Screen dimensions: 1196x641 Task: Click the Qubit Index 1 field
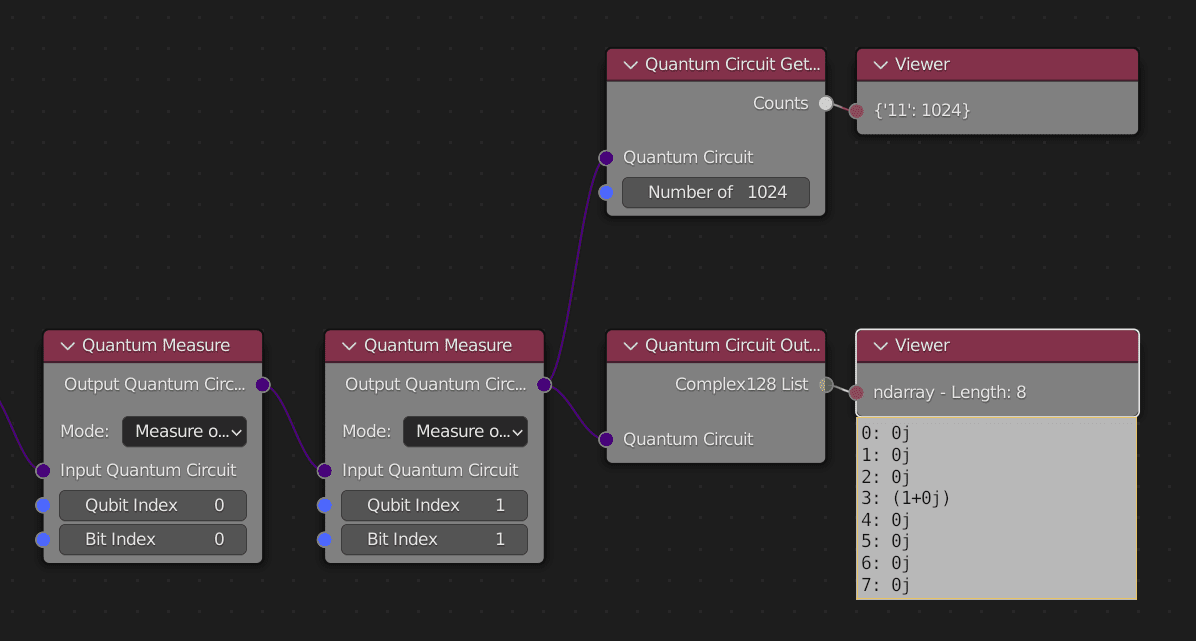434,505
